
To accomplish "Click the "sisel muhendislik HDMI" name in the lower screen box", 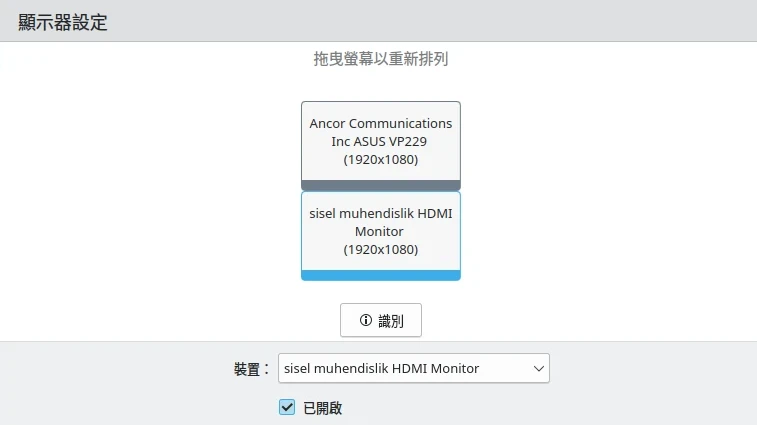I will 380,213.
